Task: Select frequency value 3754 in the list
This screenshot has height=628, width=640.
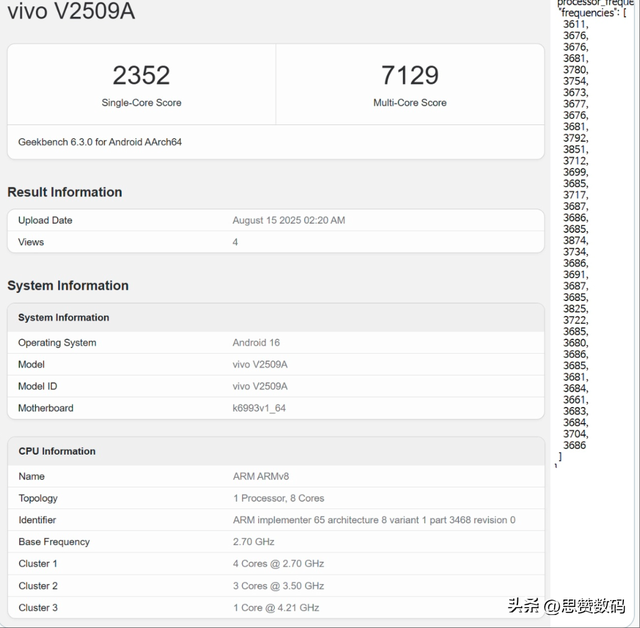Action: click(575, 81)
